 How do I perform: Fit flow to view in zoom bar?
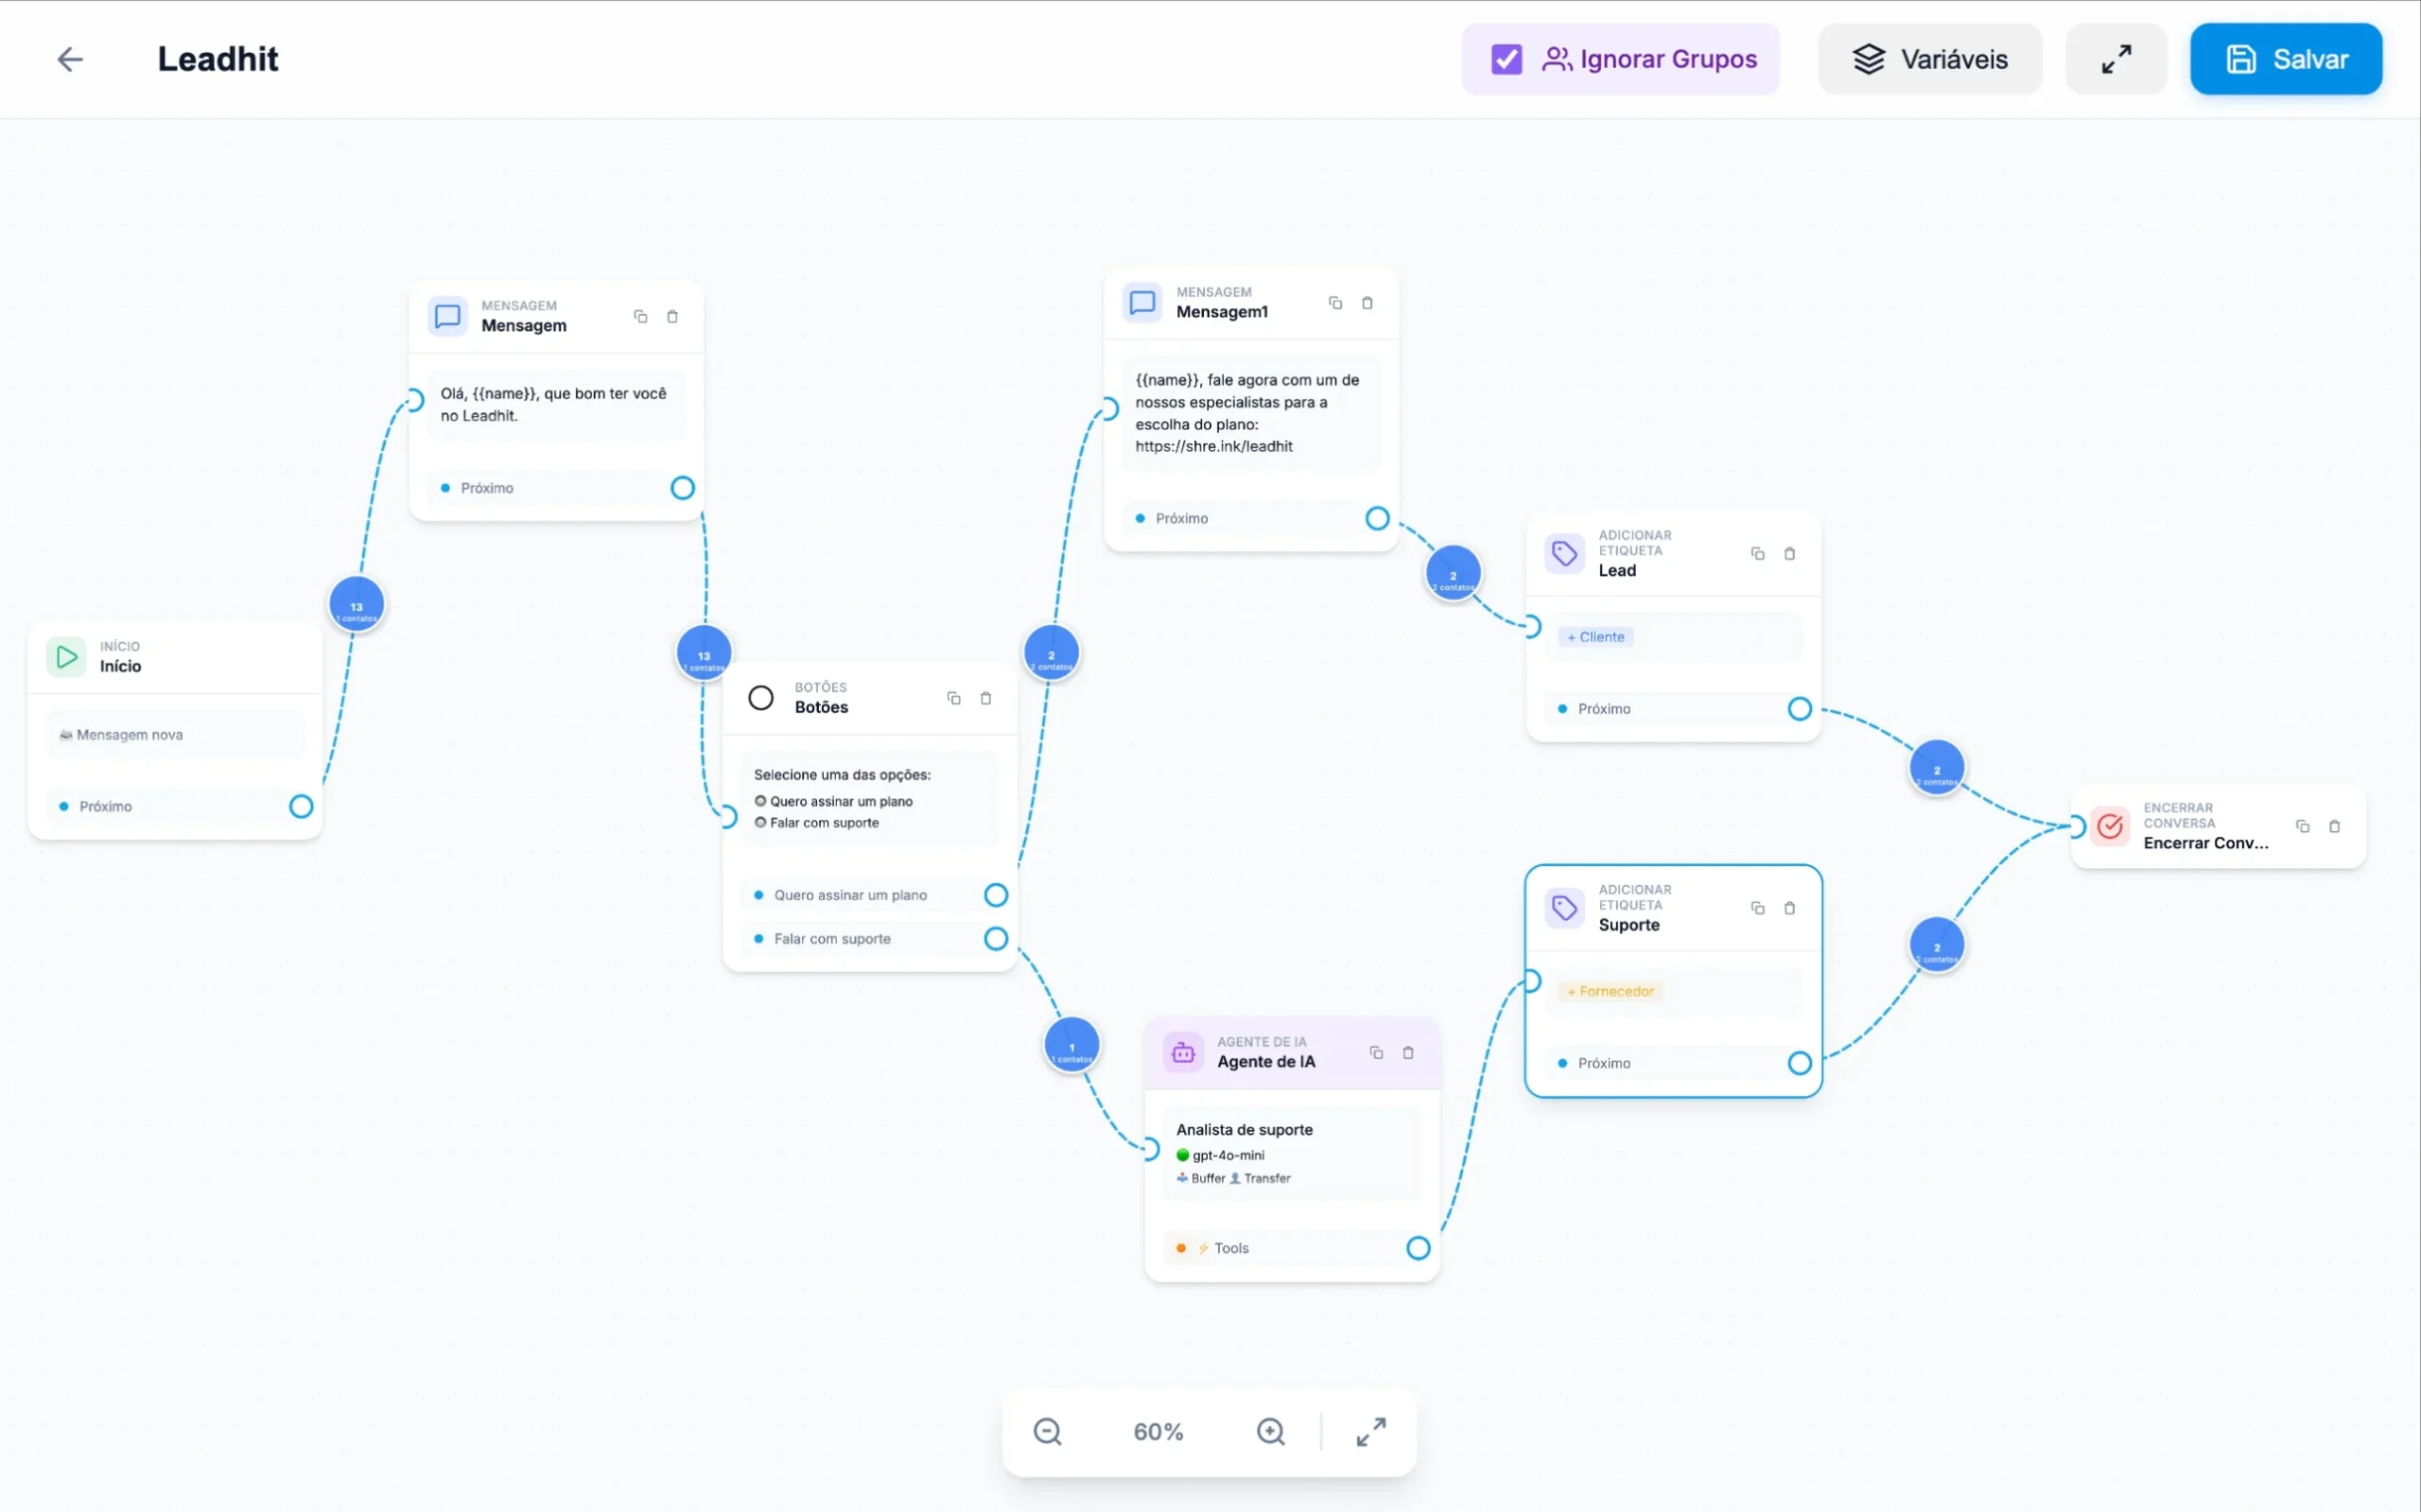(1371, 1432)
